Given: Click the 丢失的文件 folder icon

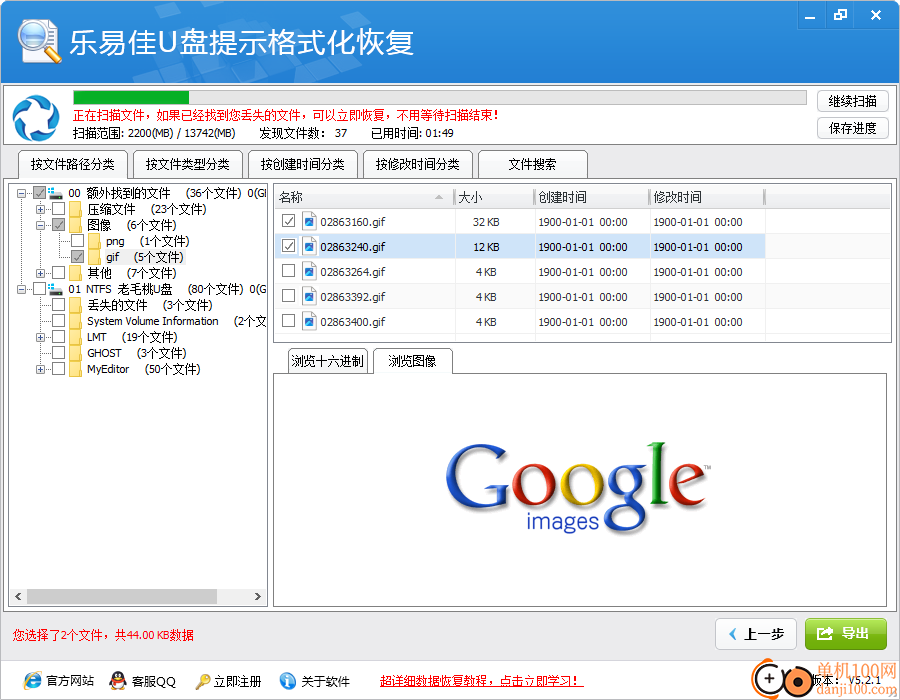Looking at the screenshot, I should tap(75, 305).
